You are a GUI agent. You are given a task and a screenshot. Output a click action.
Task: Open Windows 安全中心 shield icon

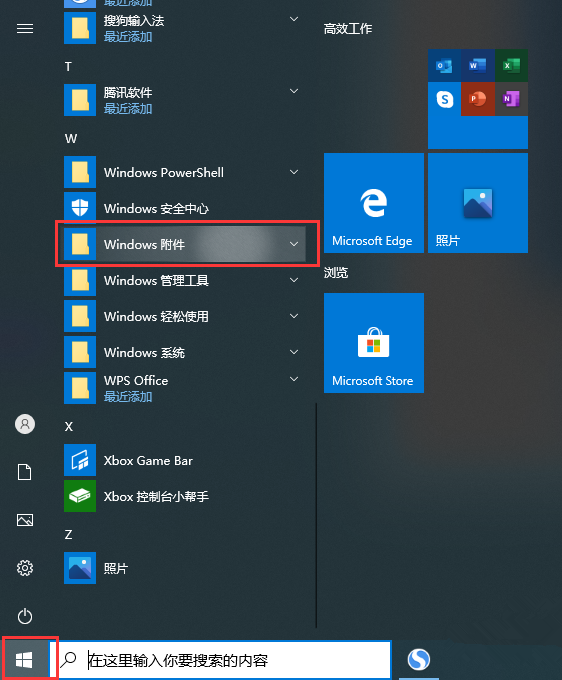click(x=80, y=209)
